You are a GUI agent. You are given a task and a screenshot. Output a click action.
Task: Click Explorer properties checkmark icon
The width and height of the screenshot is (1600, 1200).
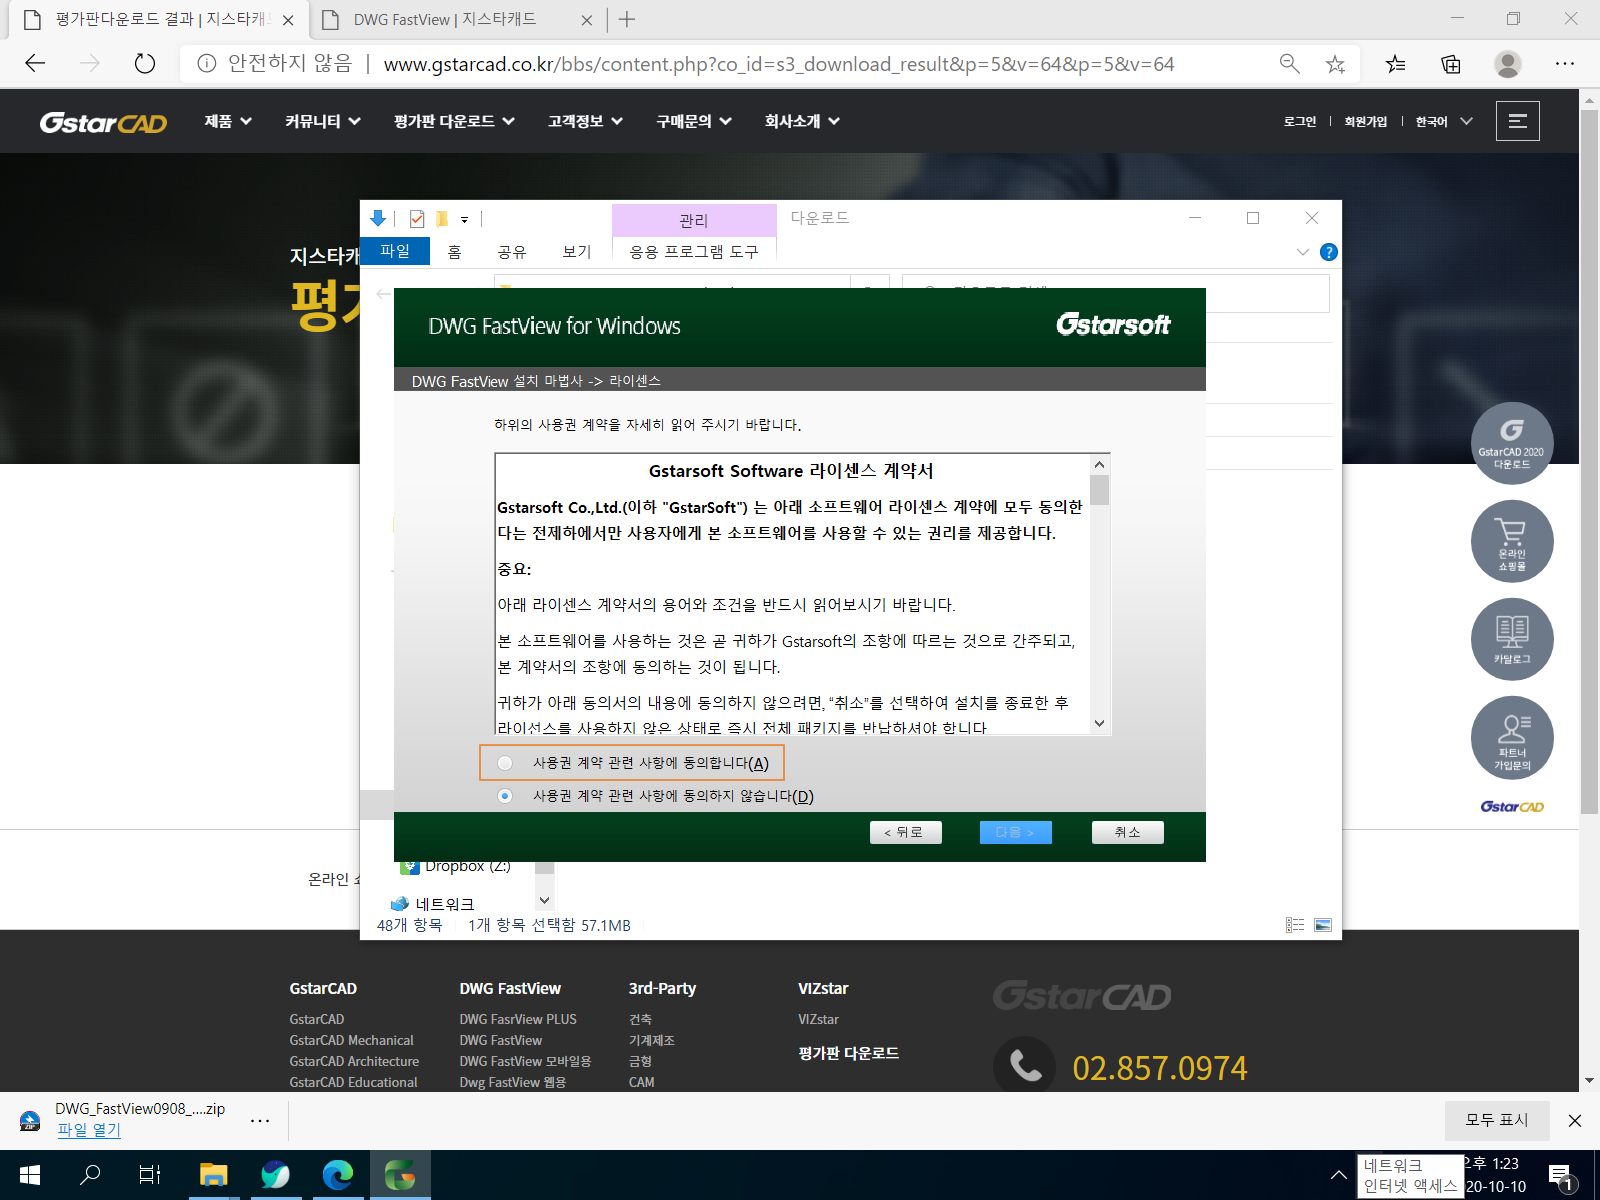click(x=417, y=219)
